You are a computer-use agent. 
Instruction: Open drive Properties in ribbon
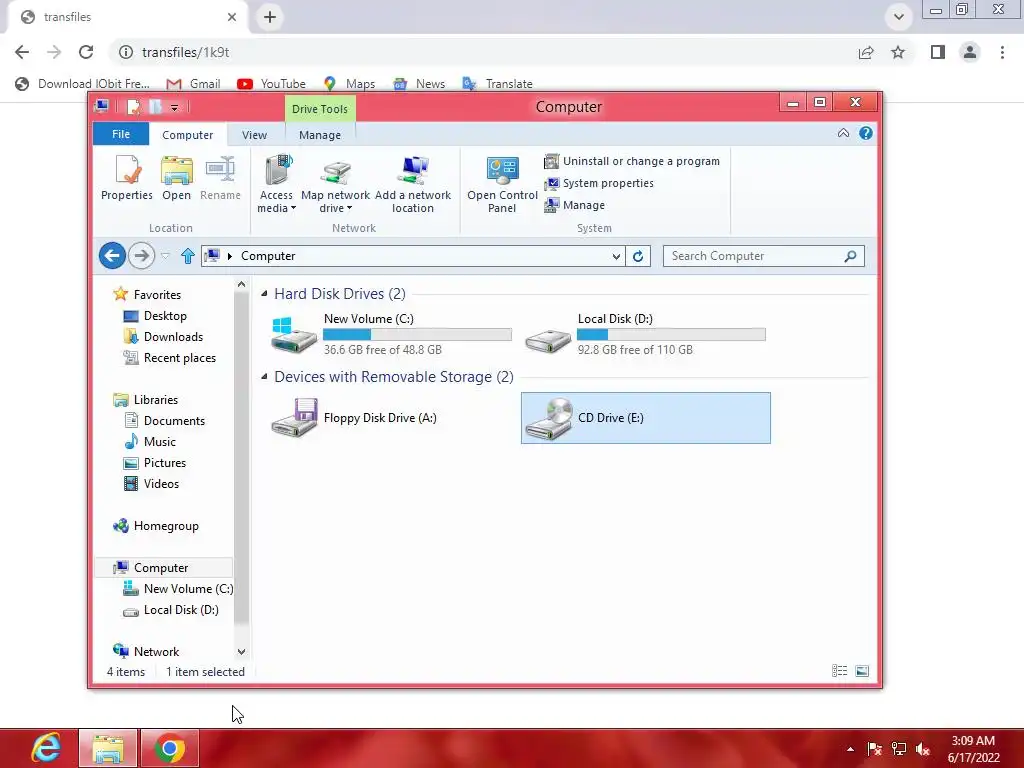coord(127,178)
